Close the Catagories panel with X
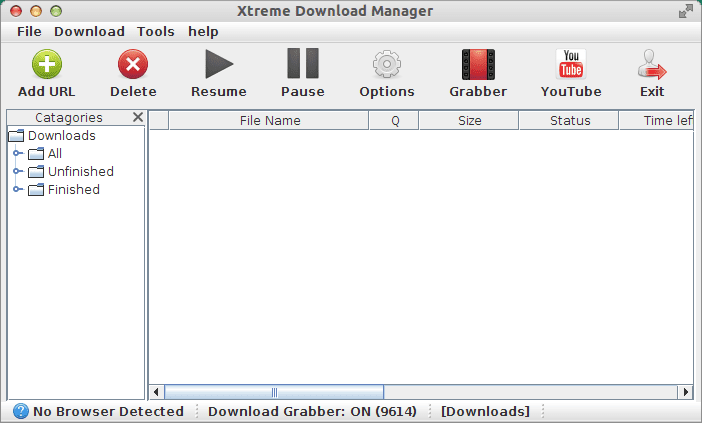The image size is (702, 423). pyautogui.click(x=138, y=117)
